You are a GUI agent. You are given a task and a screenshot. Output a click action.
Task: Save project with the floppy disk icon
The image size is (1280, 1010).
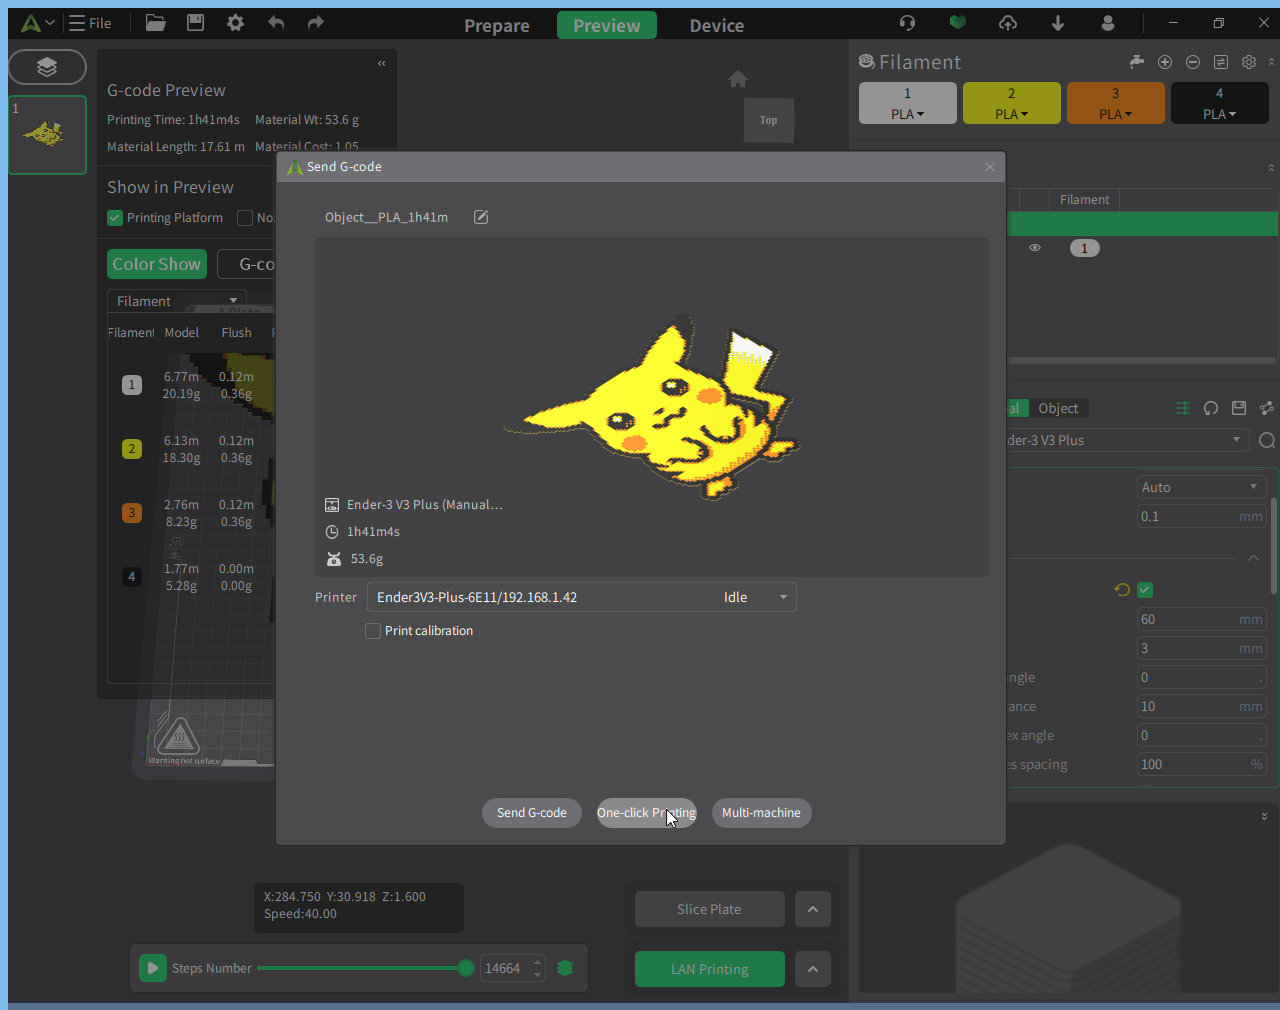point(195,22)
